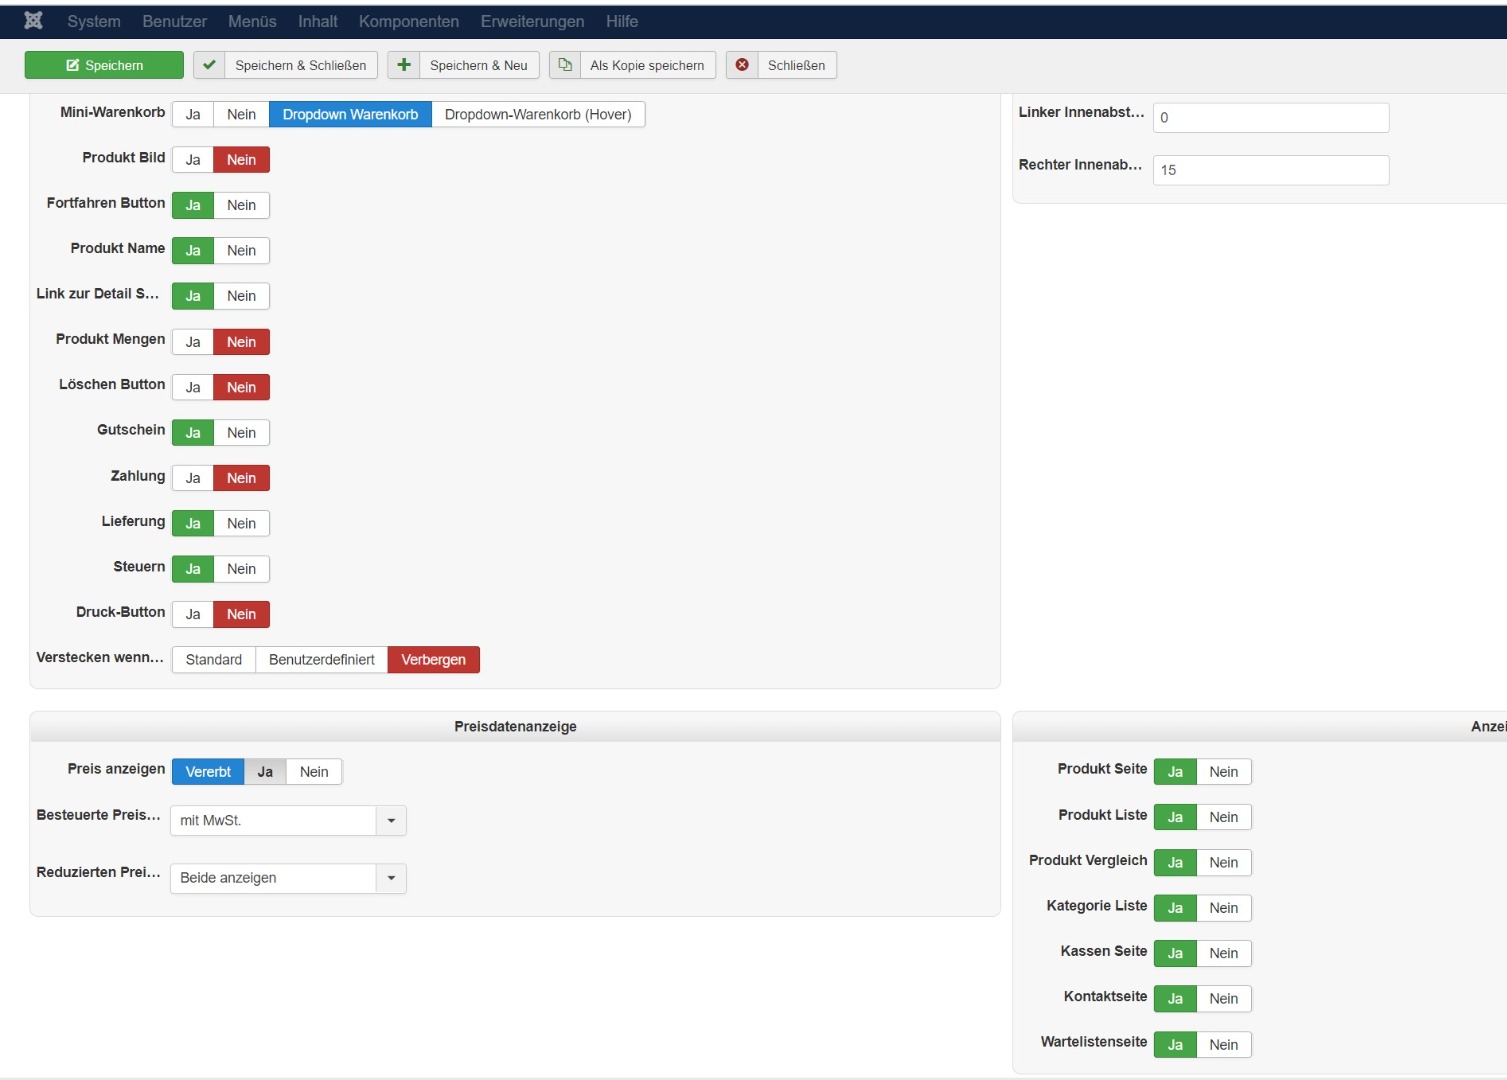Click the copy icon beside Als Kopie speichern
This screenshot has height=1080, width=1507.
pos(565,65)
